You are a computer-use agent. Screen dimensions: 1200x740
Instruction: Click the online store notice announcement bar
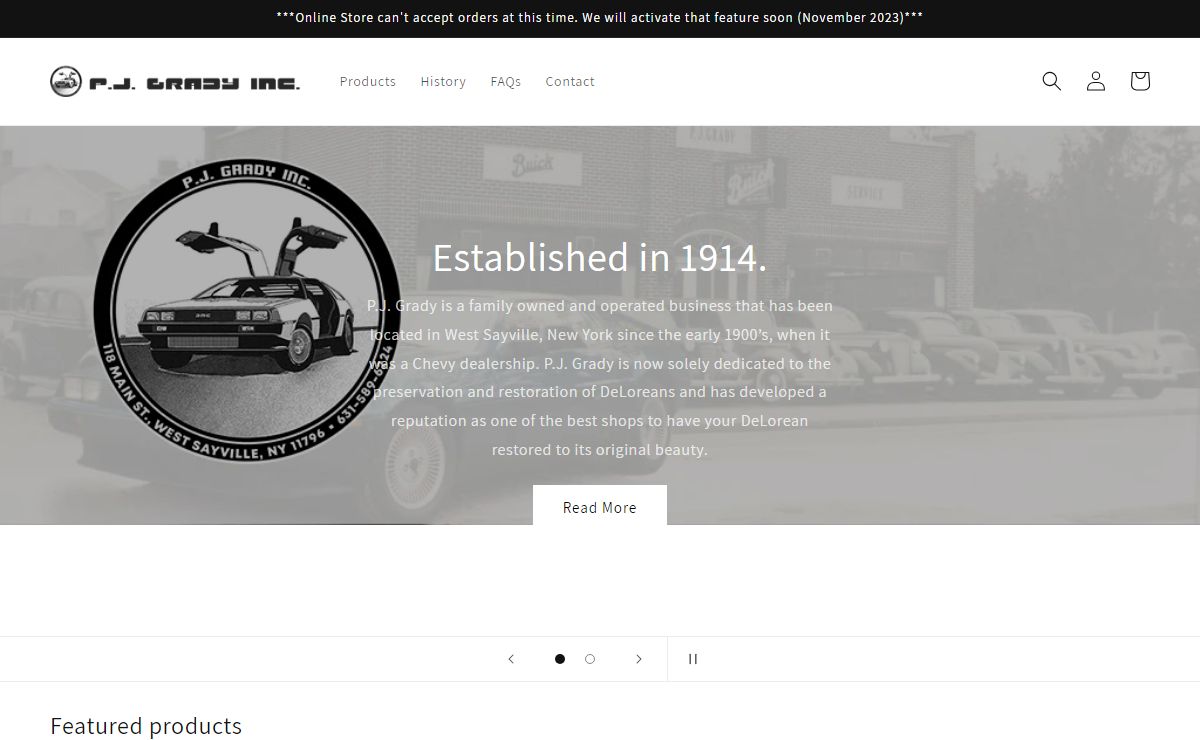pyautogui.click(x=600, y=18)
